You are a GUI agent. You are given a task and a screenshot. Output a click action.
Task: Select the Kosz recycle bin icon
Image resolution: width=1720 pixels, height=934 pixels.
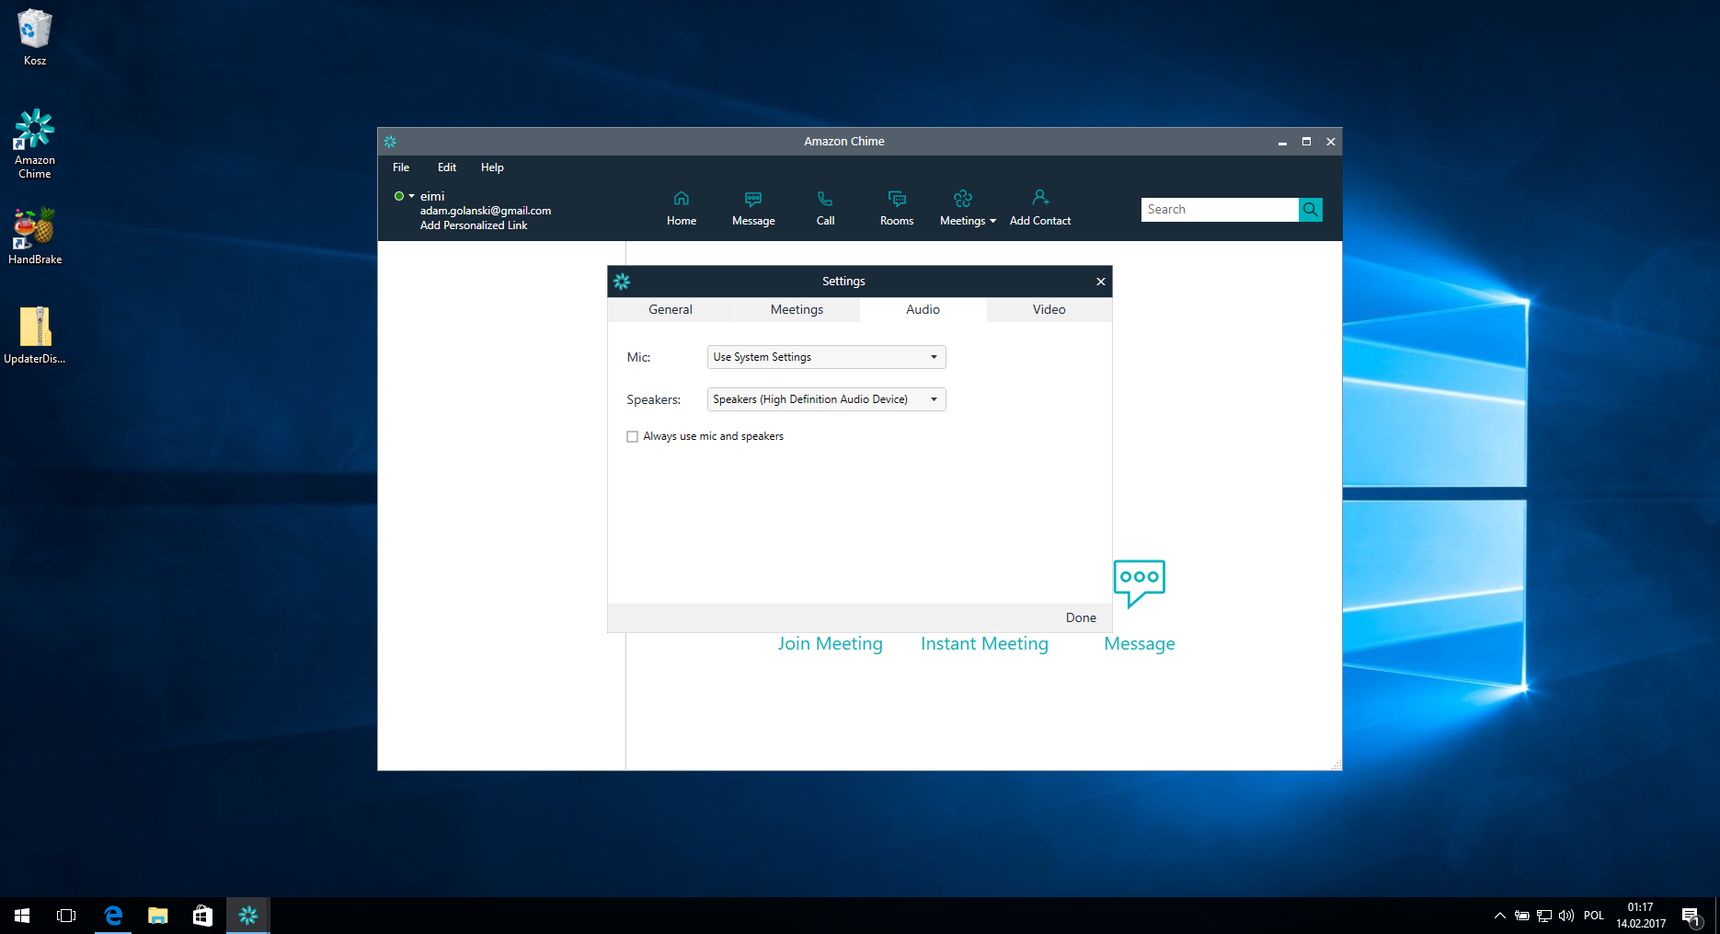34,37
